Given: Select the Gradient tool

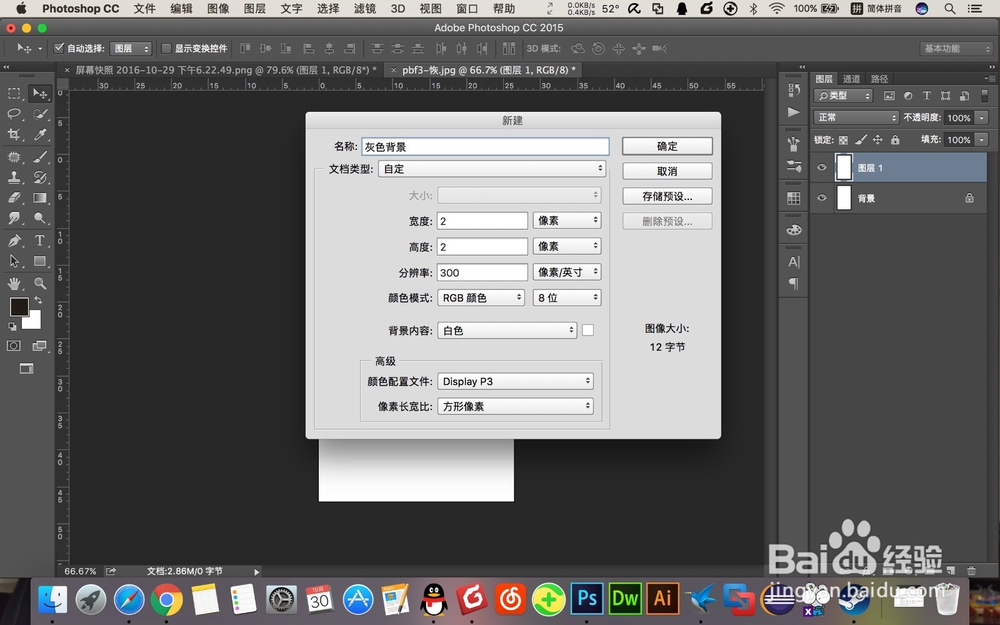Looking at the screenshot, I should (x=40, y=198).
